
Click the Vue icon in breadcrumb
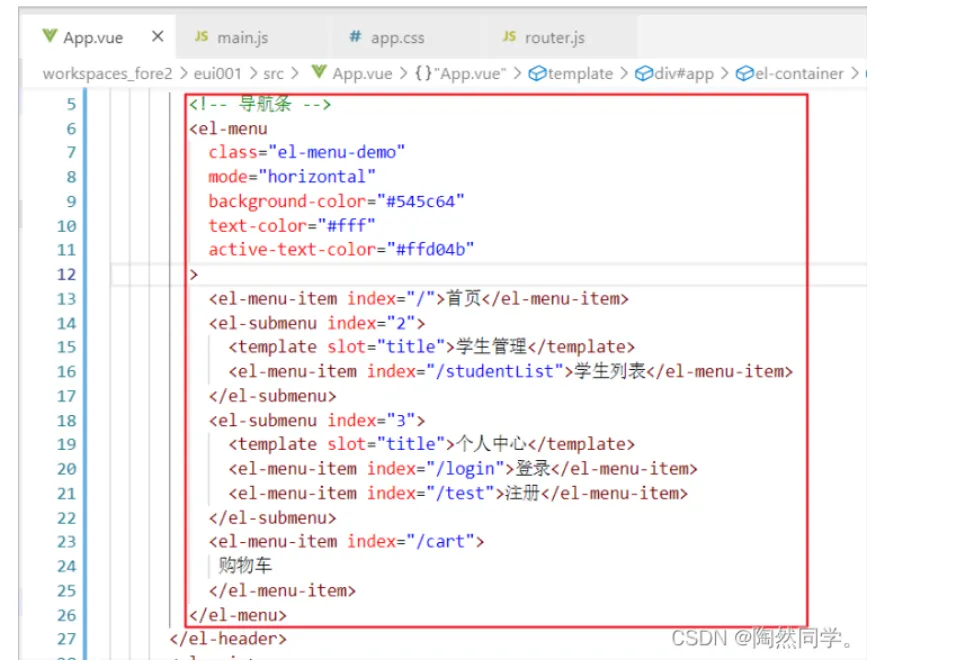pos(319,72)
